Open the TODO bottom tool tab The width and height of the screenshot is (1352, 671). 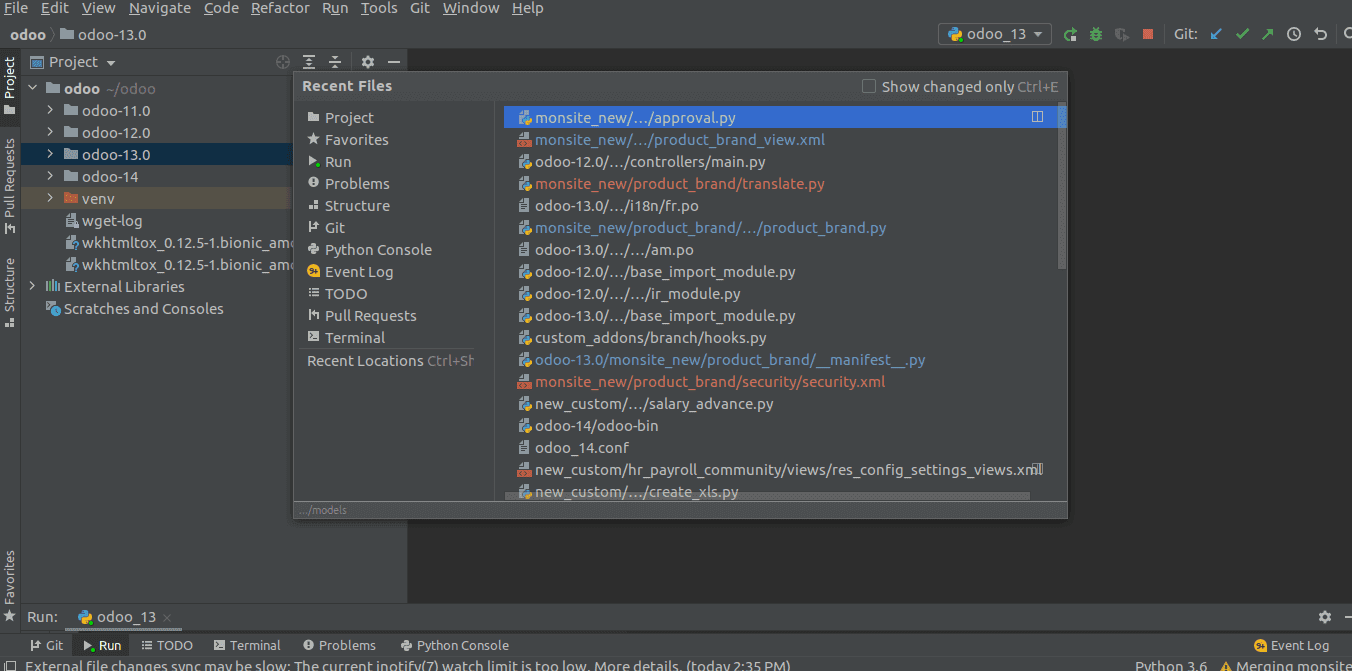[166, 645]
